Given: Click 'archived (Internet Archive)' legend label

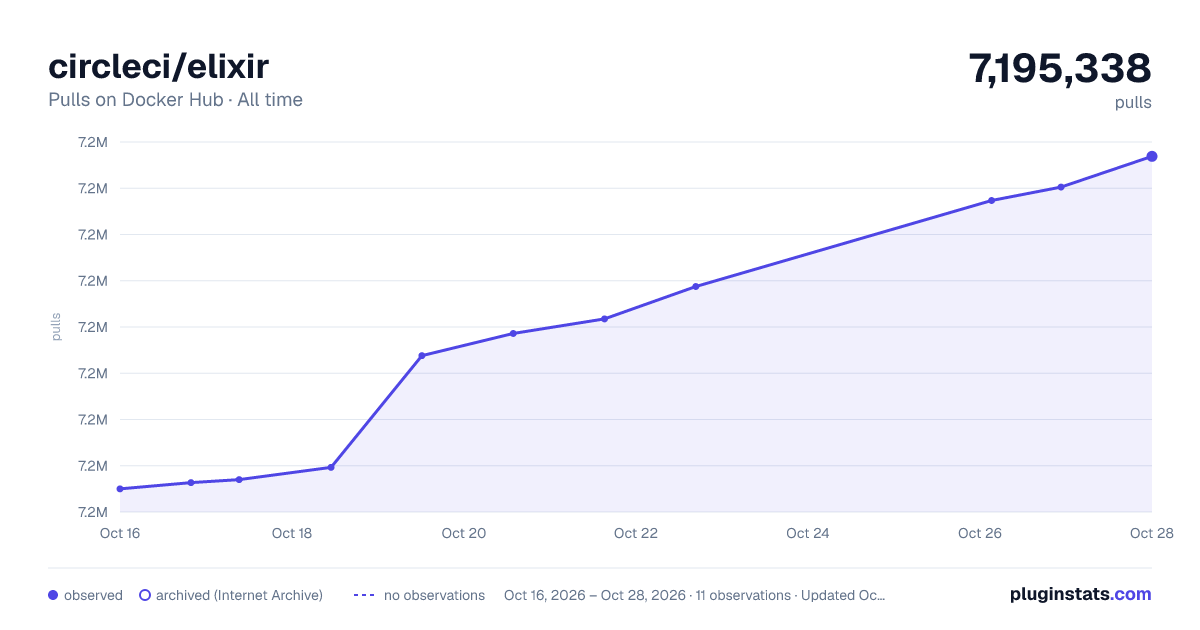Looking at the screenshot, I should (239, 595).
